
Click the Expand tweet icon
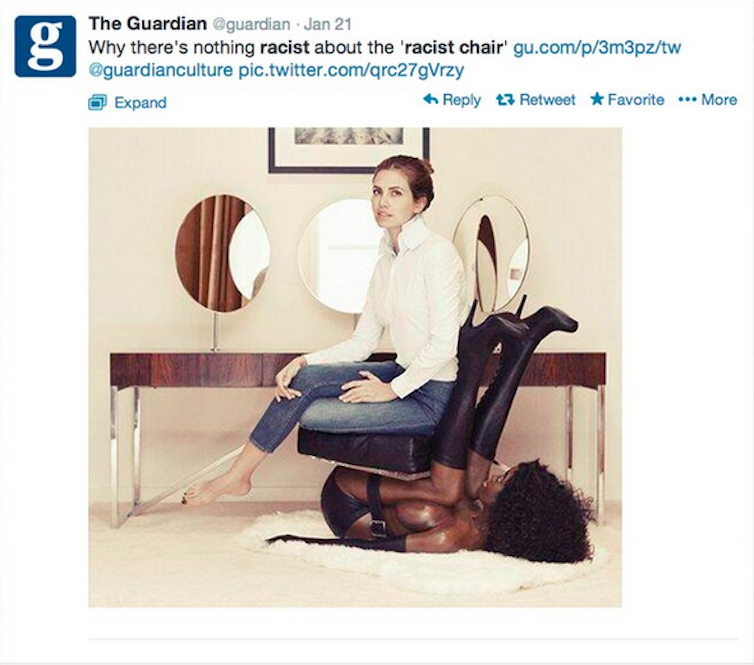pyautogui.click(x=98, y=102)
